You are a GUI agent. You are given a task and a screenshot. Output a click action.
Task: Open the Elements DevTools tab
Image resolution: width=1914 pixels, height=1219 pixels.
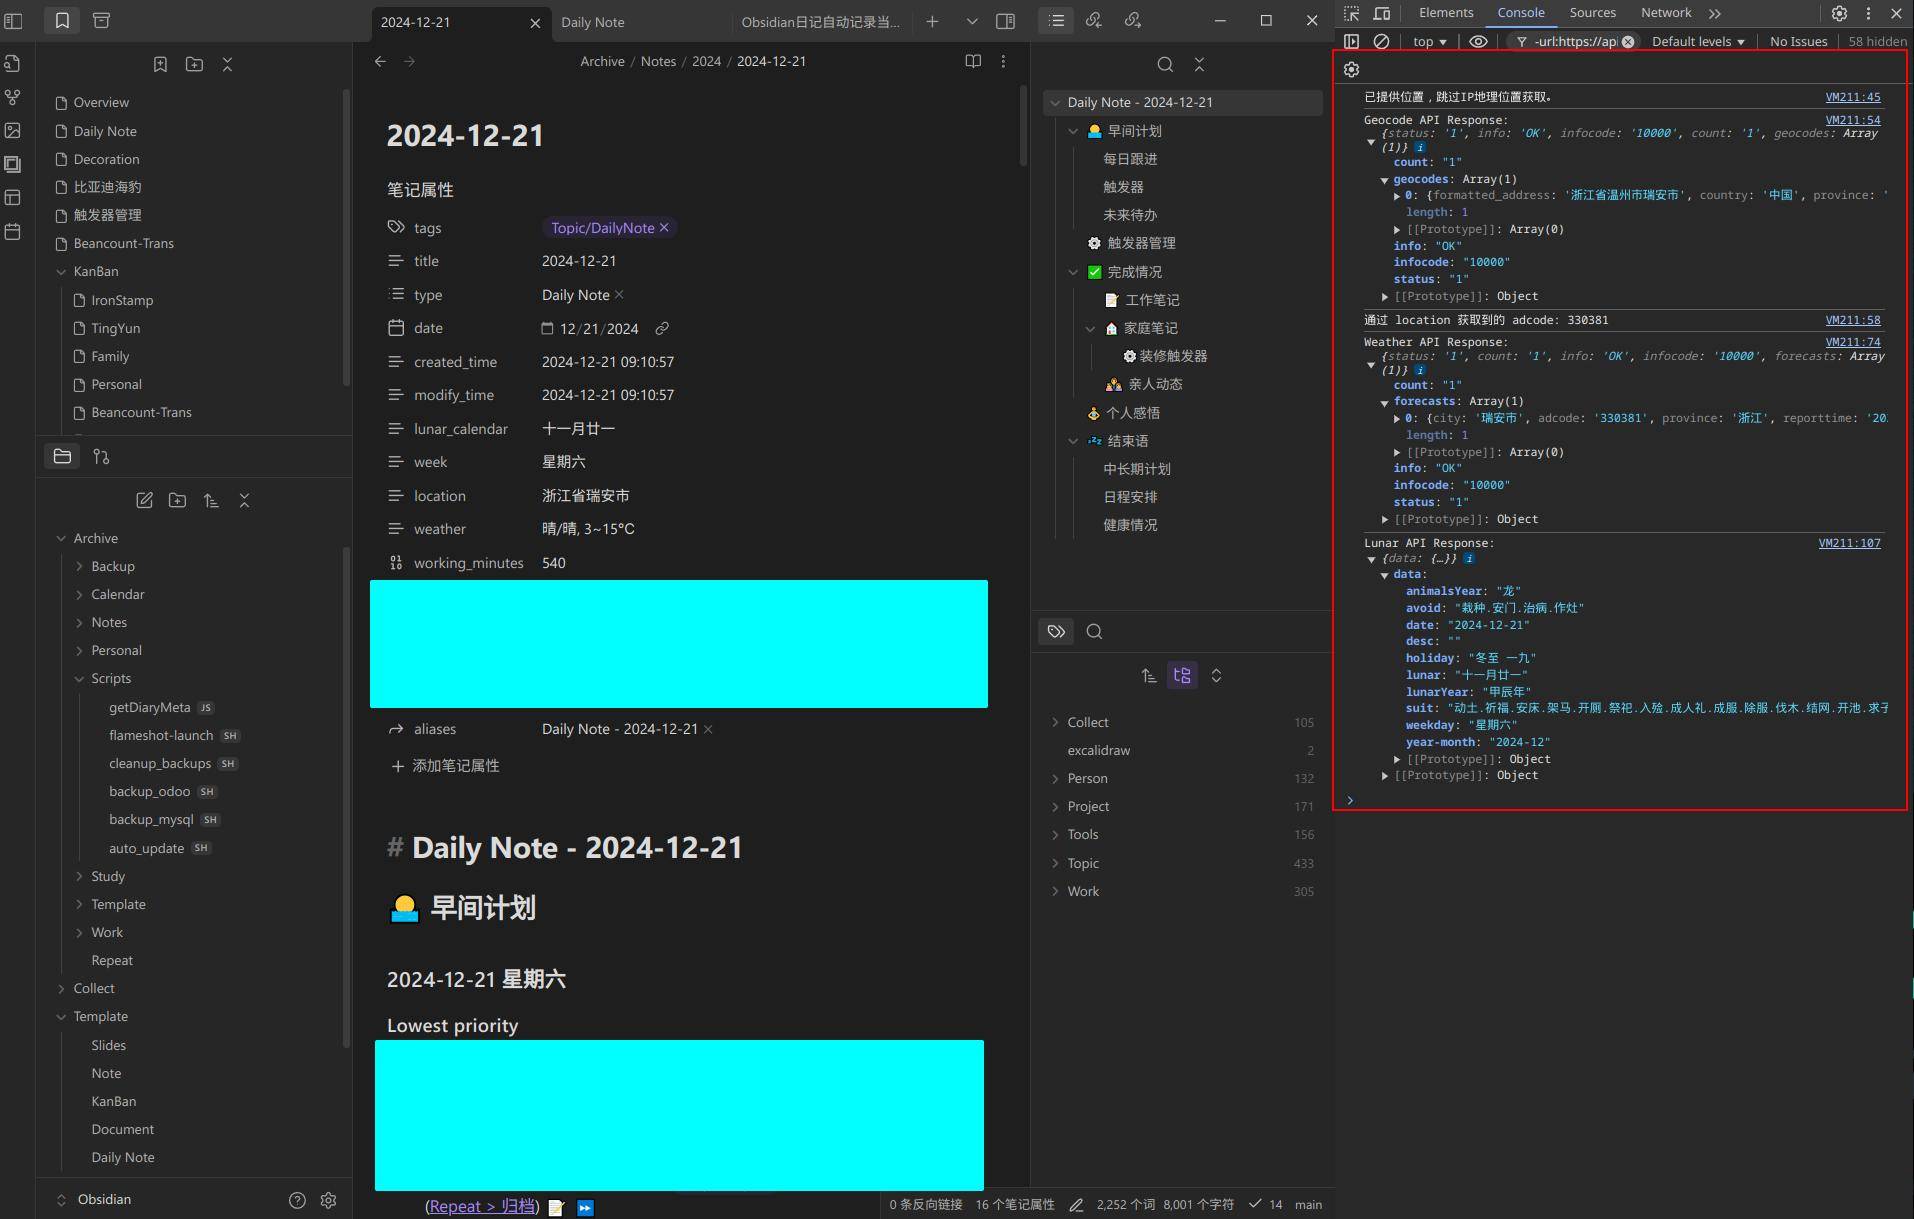coord(1446,13)
